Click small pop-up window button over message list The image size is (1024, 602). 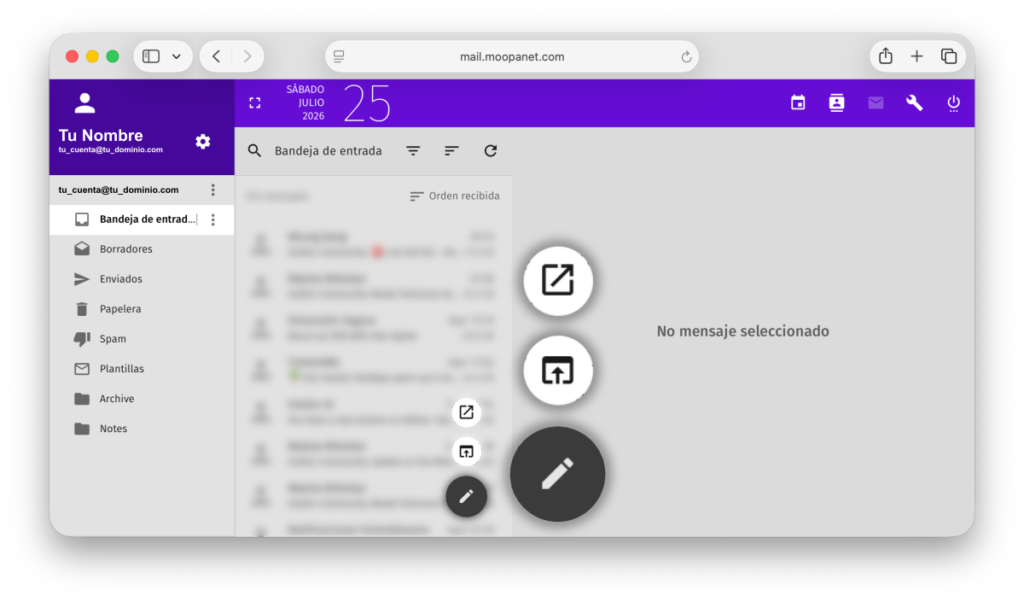point(466,451)
